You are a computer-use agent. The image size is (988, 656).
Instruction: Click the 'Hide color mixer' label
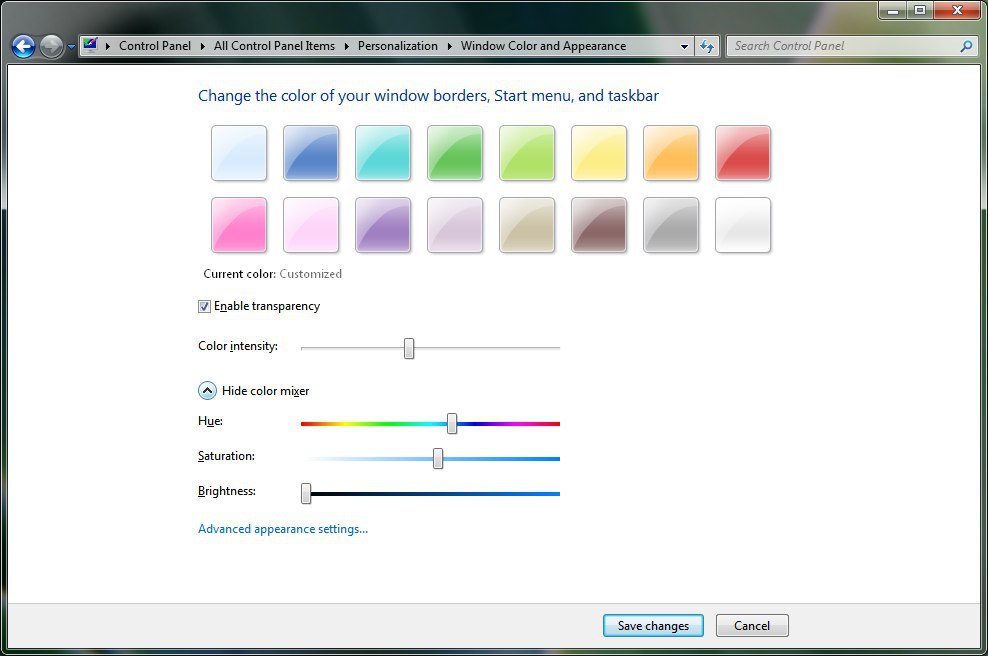point(265,391)
